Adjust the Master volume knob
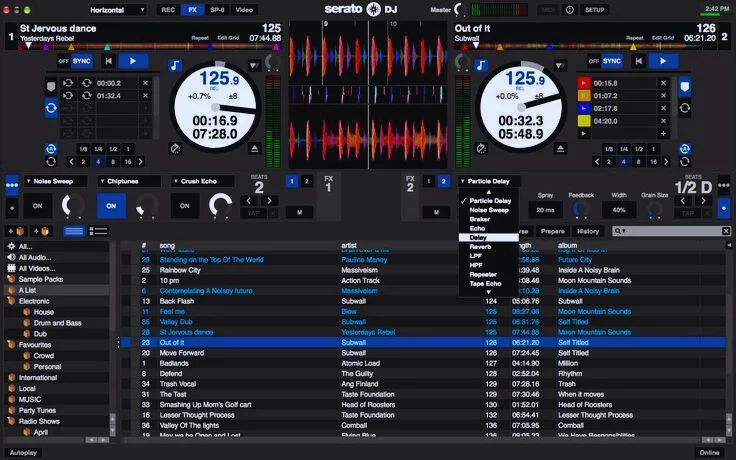Viewport: 736px width, 460px height. (460, 10)
